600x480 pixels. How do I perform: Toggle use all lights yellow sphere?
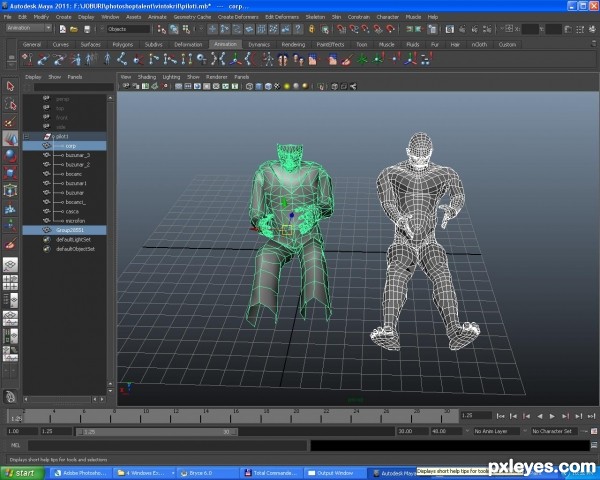coord(287,87)
